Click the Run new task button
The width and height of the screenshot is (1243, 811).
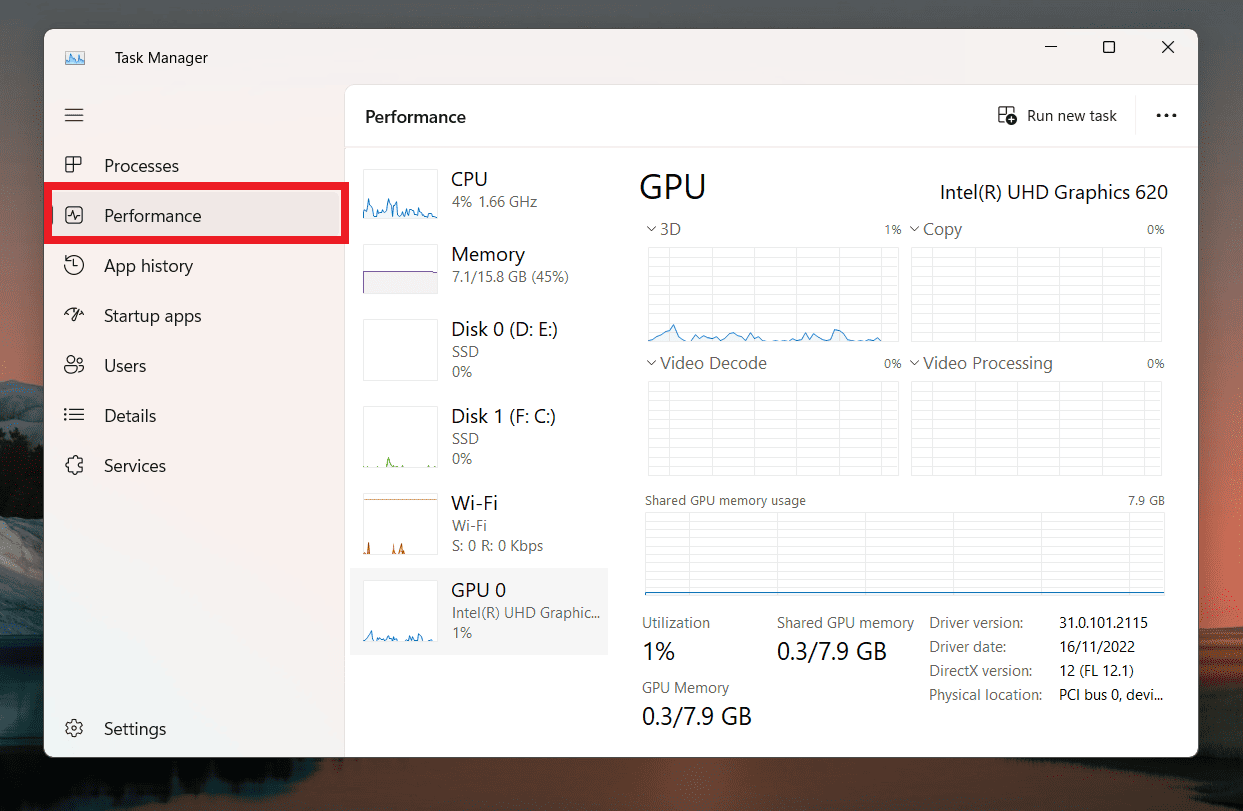1057,116
